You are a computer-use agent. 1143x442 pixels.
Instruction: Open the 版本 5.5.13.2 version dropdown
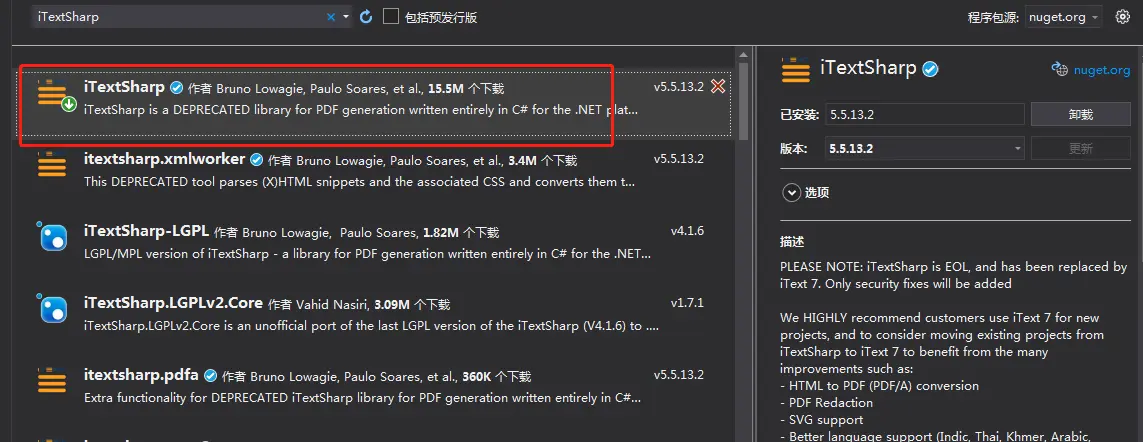(x=925, y=149)
